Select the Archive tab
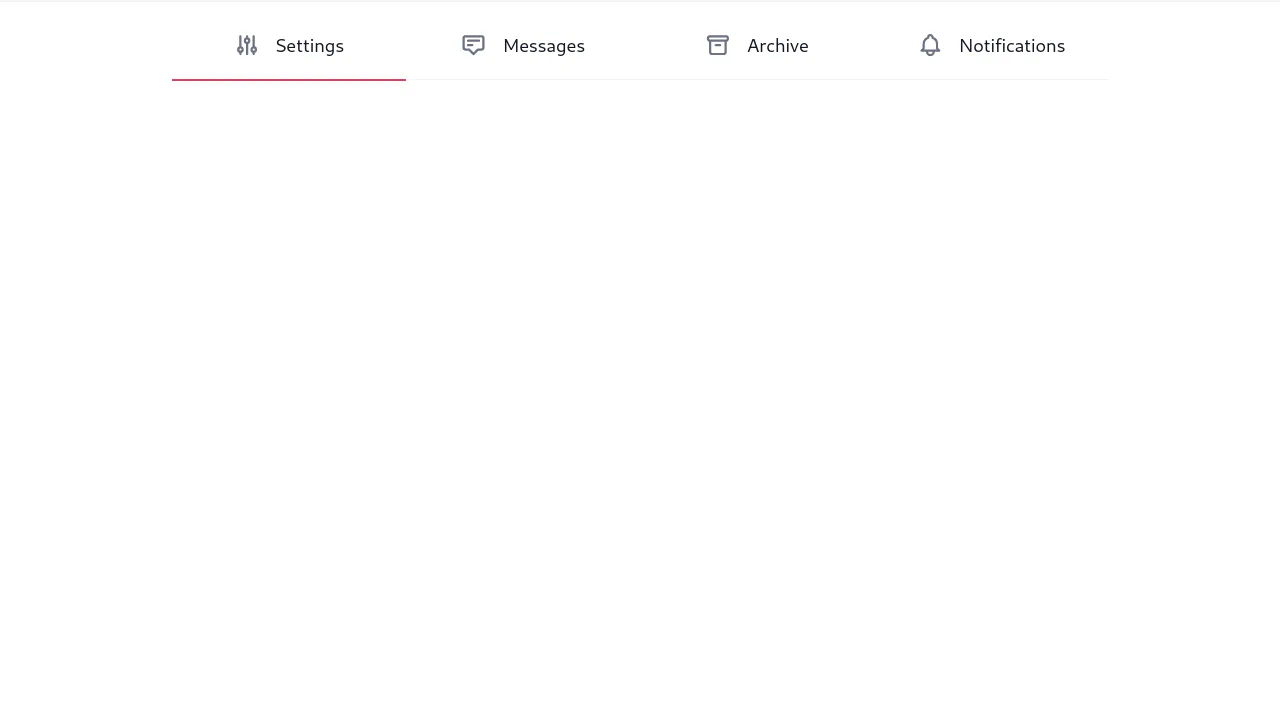This screenshot has width=1280, height=720. point(757,46)
